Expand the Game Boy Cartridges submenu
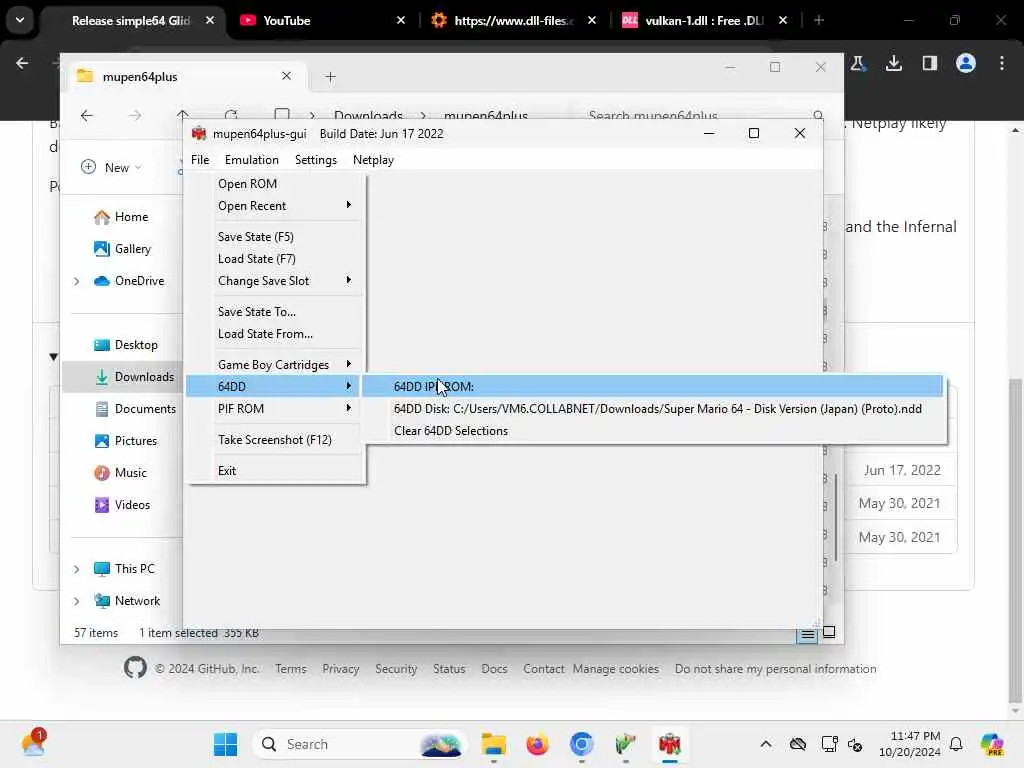 pyautogui.click(x=275, y=364)
